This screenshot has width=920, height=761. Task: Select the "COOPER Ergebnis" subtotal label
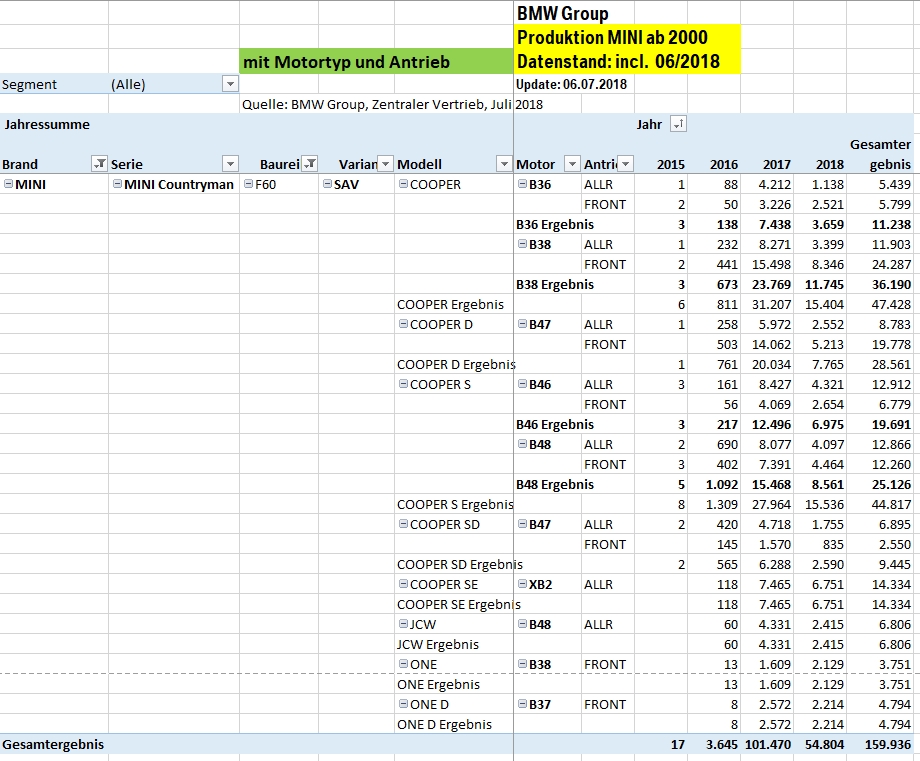[x=450, y=304]
